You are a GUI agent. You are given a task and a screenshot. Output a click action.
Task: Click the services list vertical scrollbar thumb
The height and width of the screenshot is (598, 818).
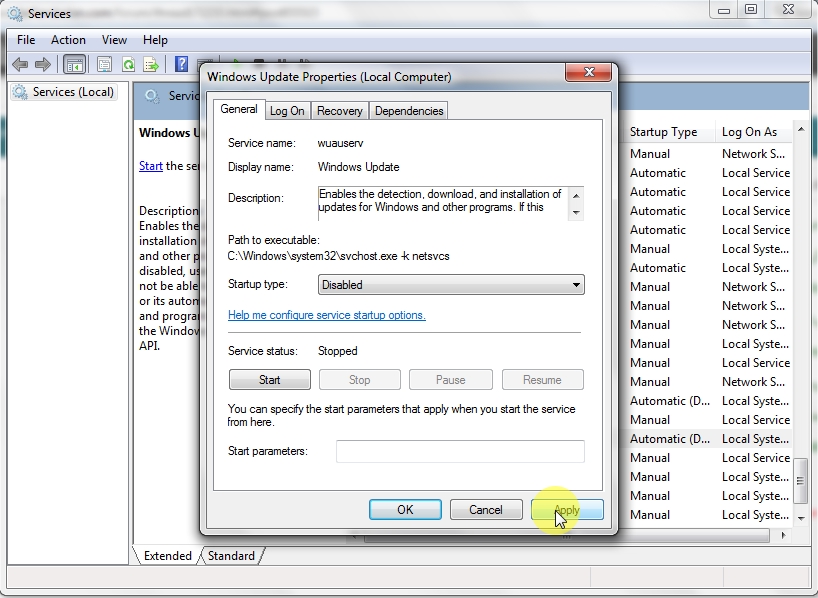pos(801,481)
